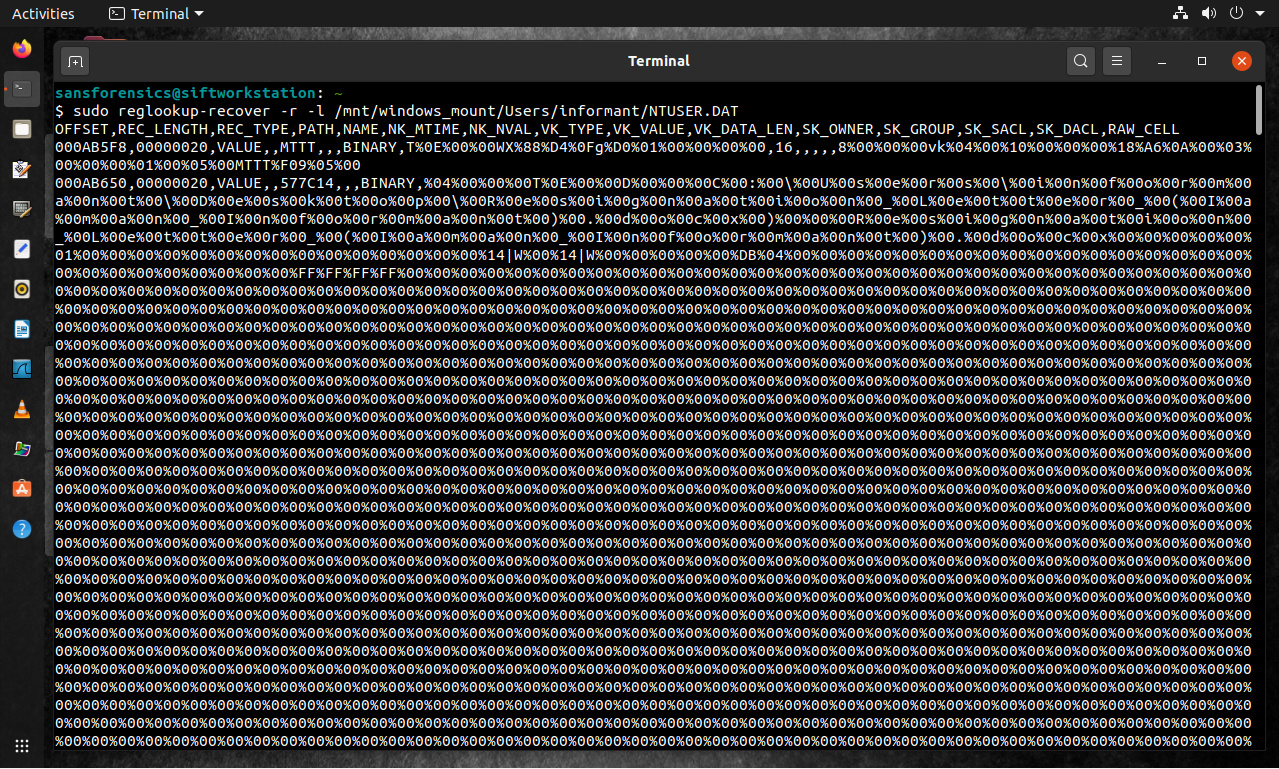Open the terminal hamburger menu

coord(1118,61)
